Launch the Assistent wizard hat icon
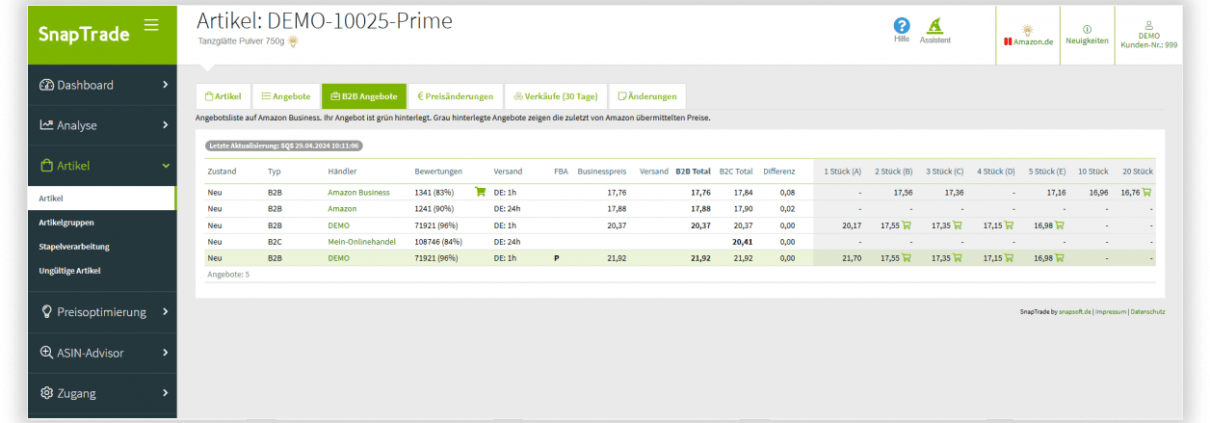1210x423 pixels. tap(935, 26)
